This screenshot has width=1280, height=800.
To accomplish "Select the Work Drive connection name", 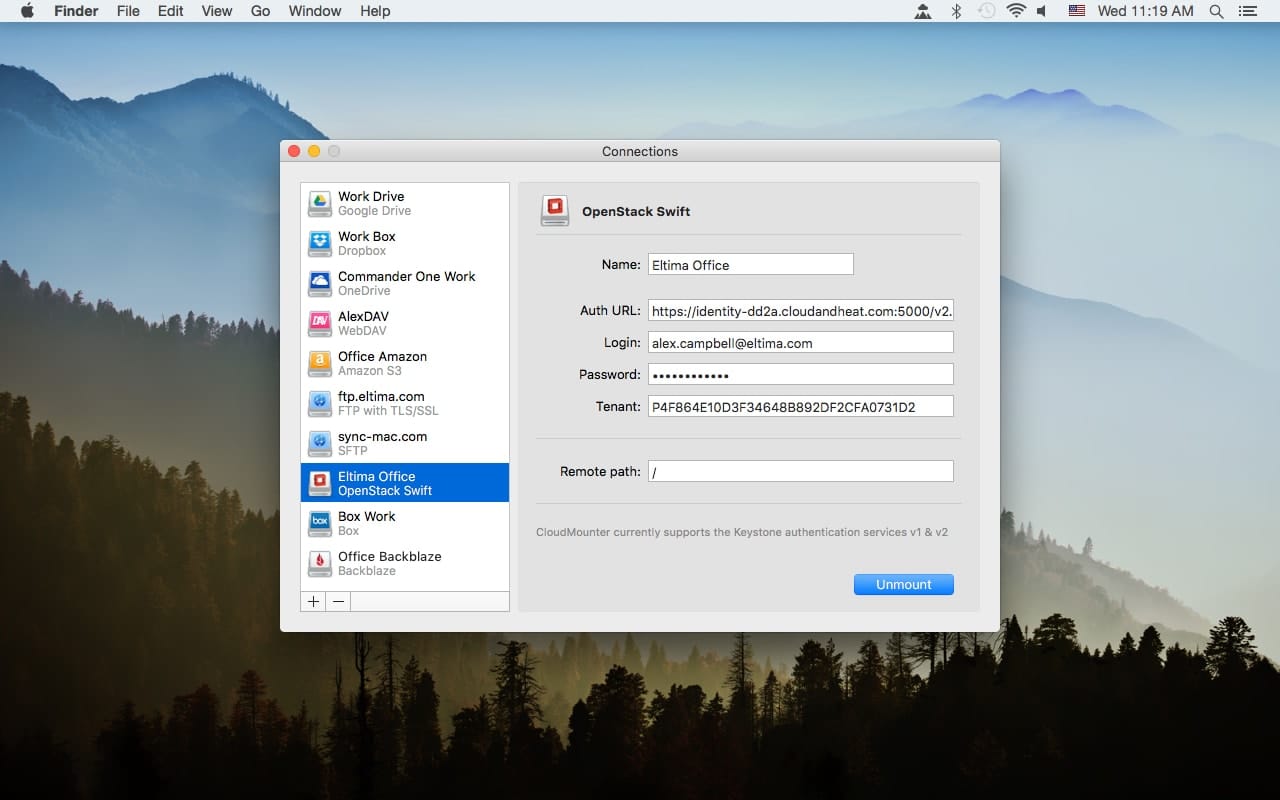I will 371,197.
